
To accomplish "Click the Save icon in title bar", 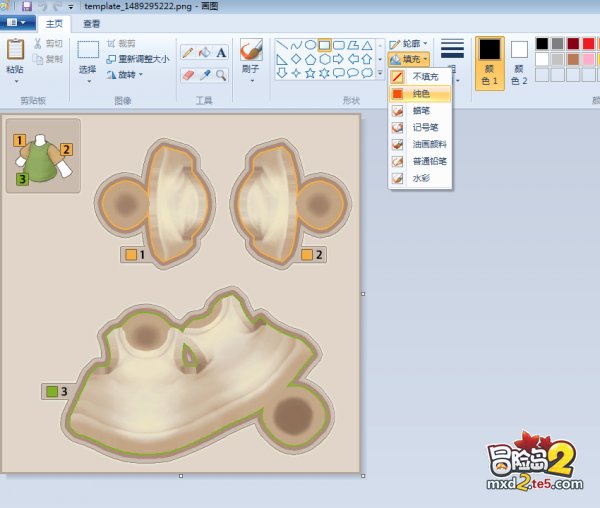I will 27,6.
